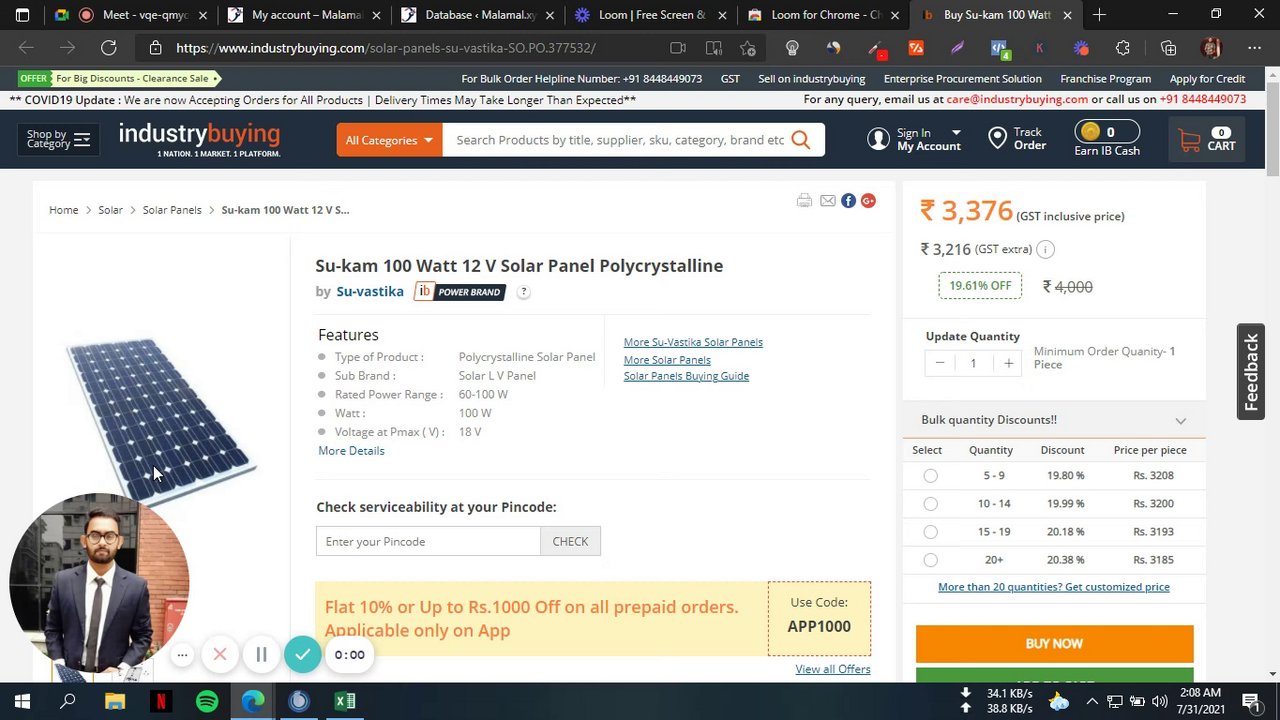
Task: Select the 5 - 9 quantity option
Action: click(931, 476)
